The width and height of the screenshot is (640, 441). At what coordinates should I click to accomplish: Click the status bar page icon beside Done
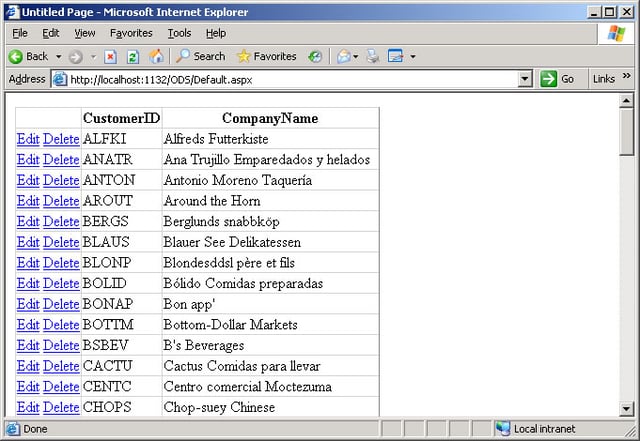coord(13,429)
